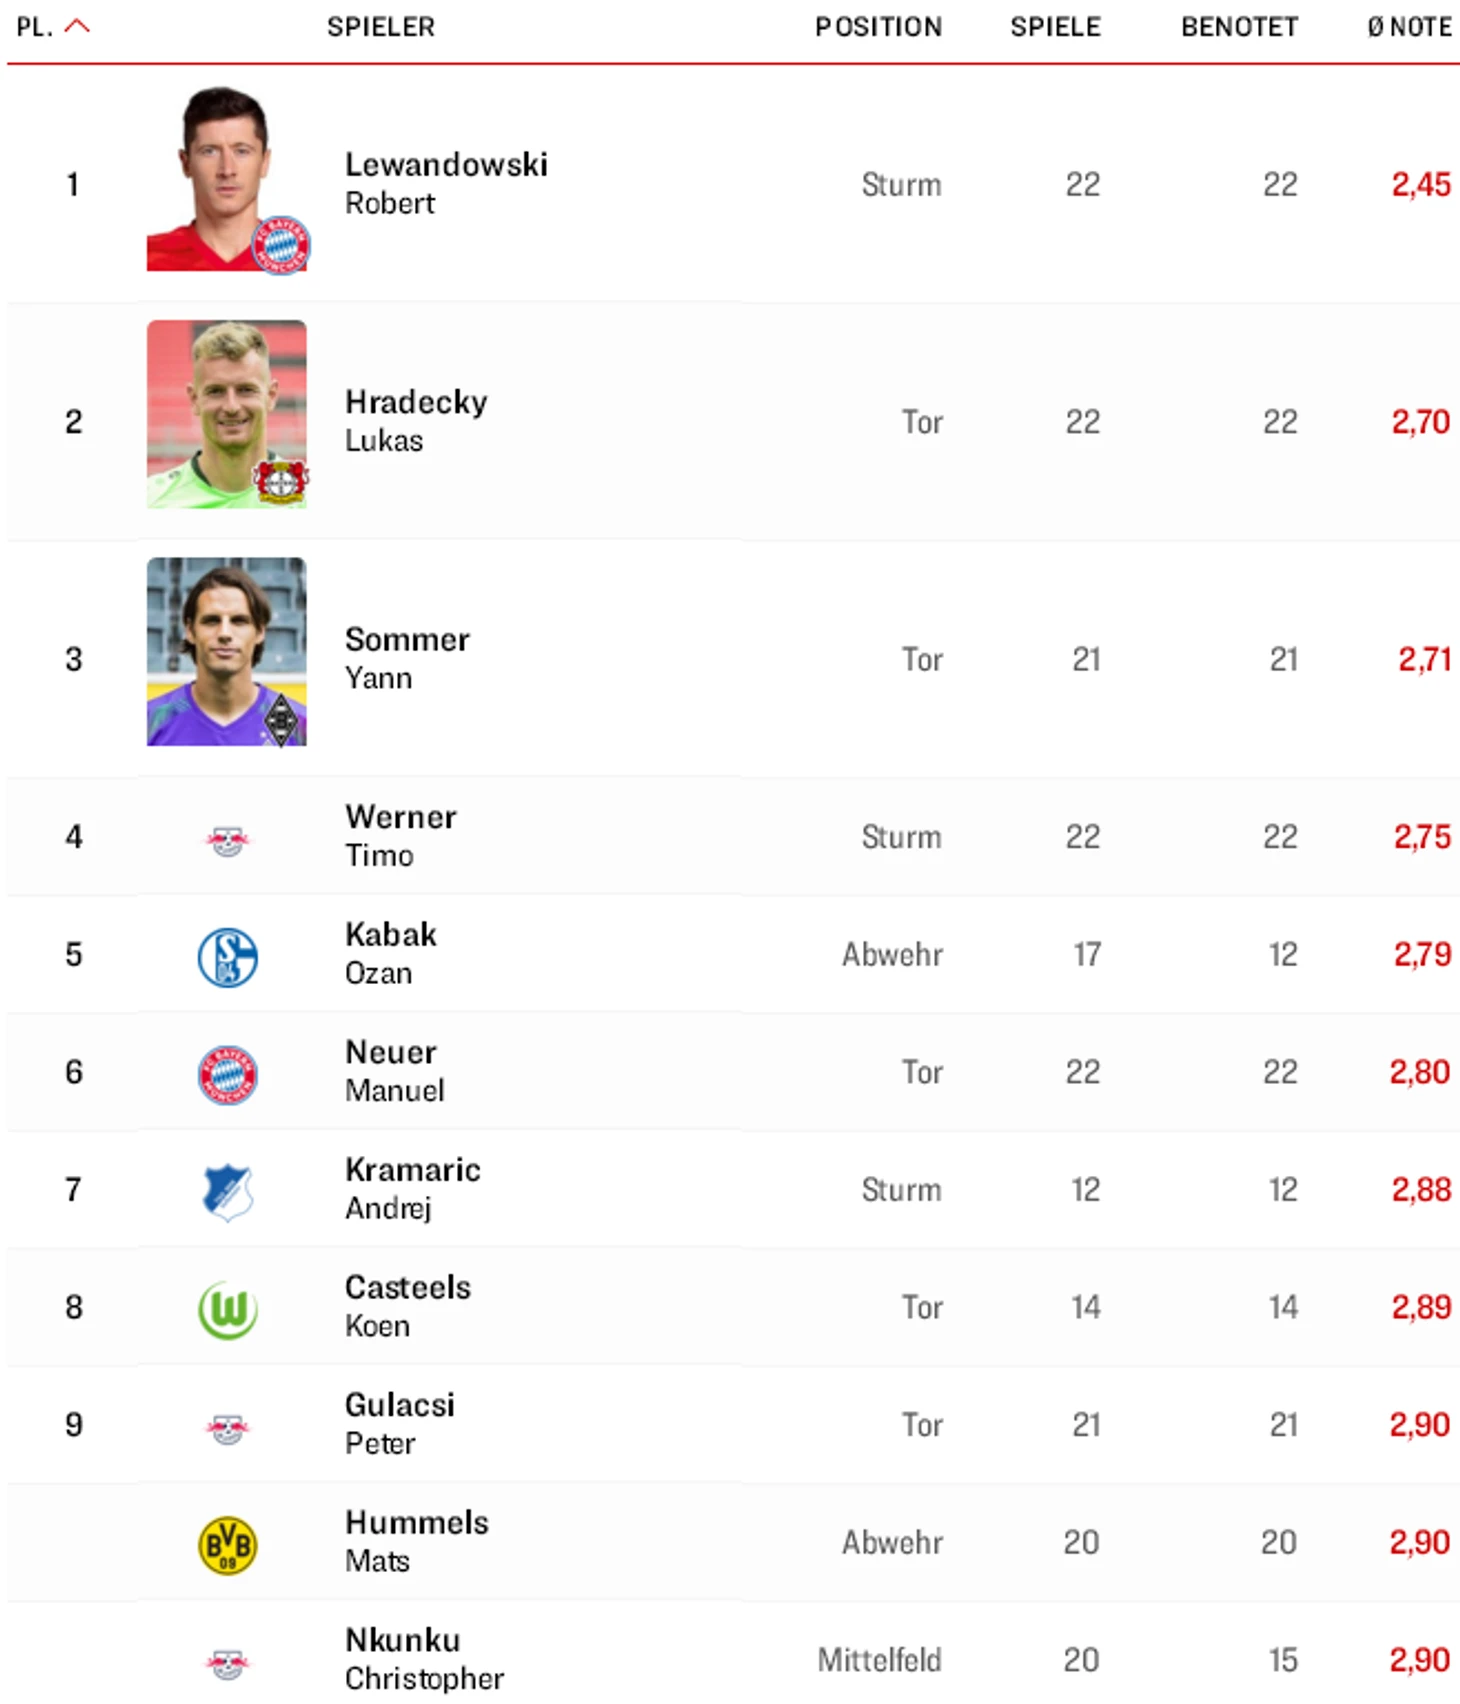Open Robert Lewandowski's portrait photo
Image resolution: width=1460 pixels, height=1704 pixels.
[227, 178]
